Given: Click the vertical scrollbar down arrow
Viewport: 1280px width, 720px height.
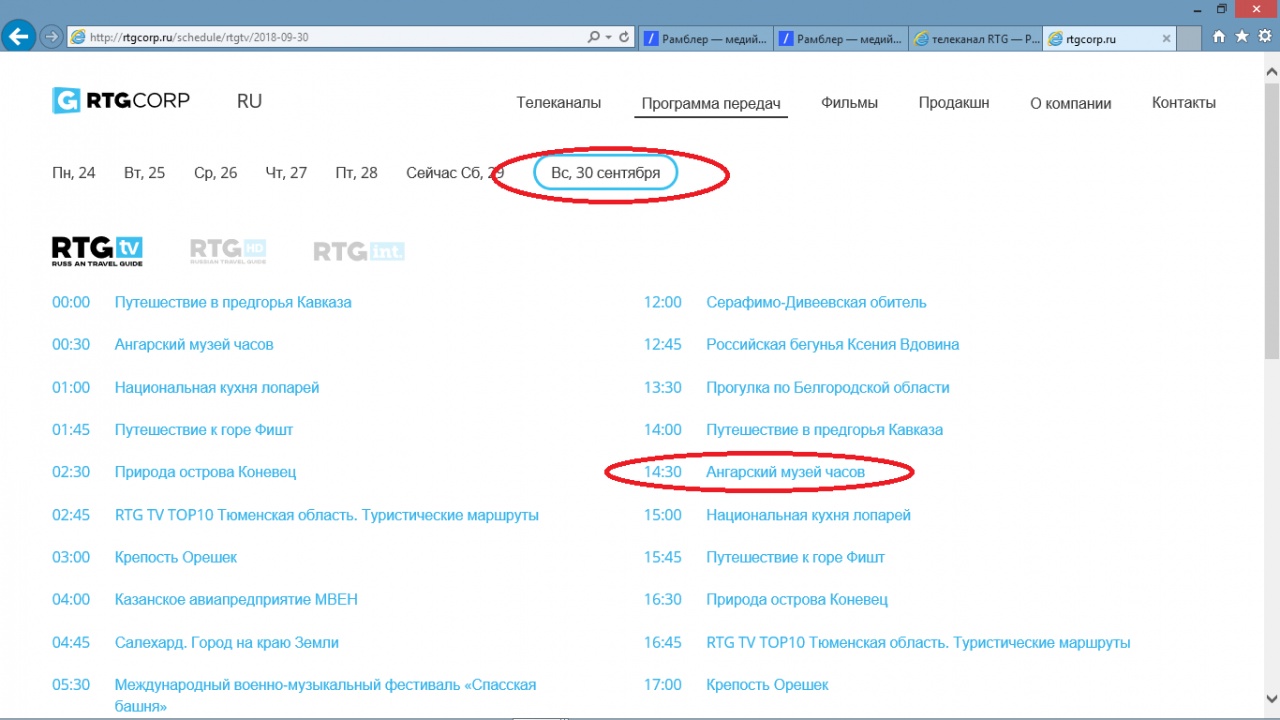Looking at the screenshot, I should [x=1271, y=698].
